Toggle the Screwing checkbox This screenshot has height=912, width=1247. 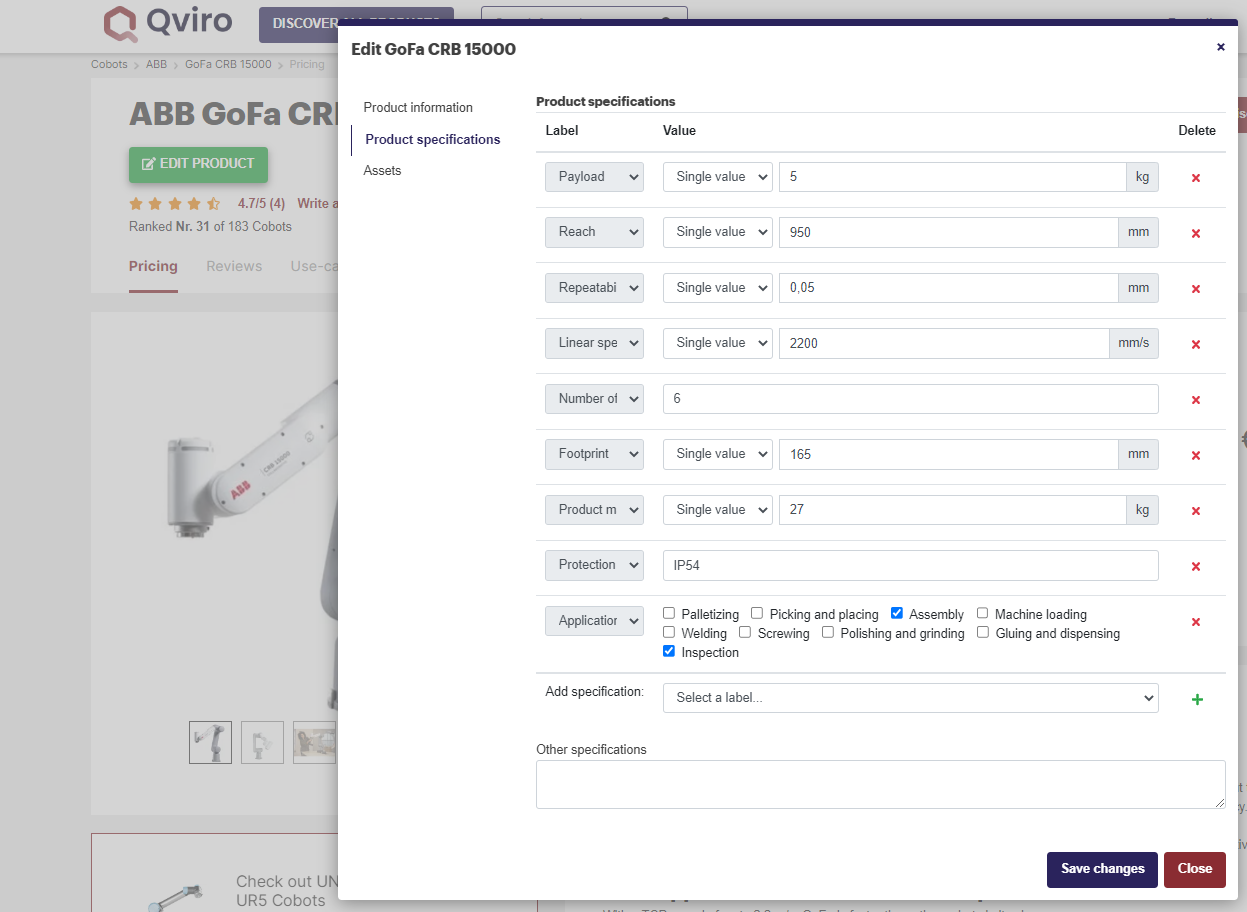pos(745,632)
